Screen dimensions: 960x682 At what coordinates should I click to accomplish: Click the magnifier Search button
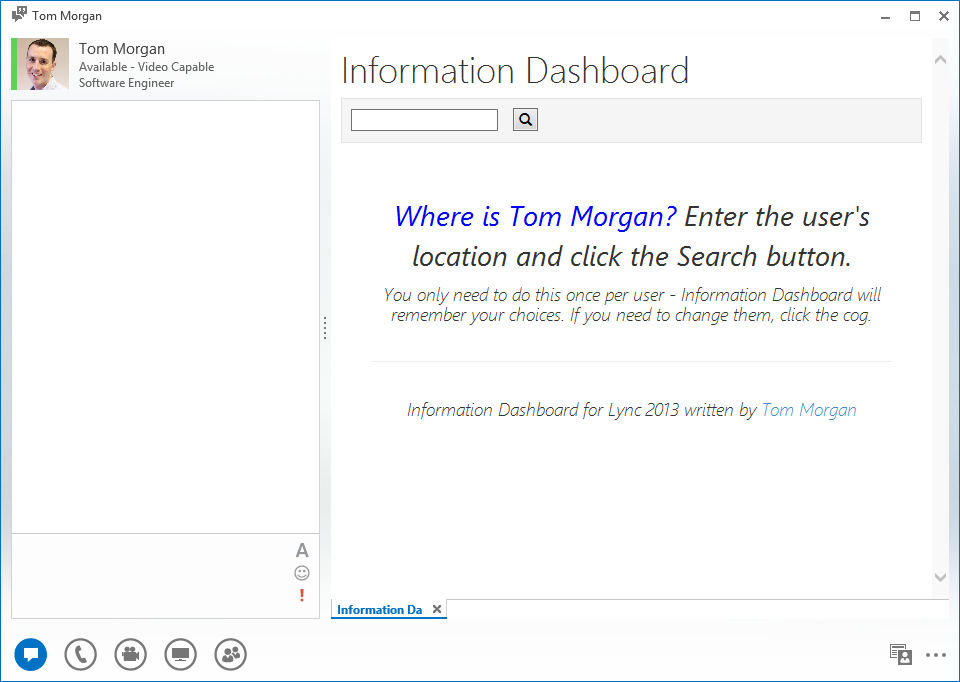pyautogui.click(x=525, y=119)
